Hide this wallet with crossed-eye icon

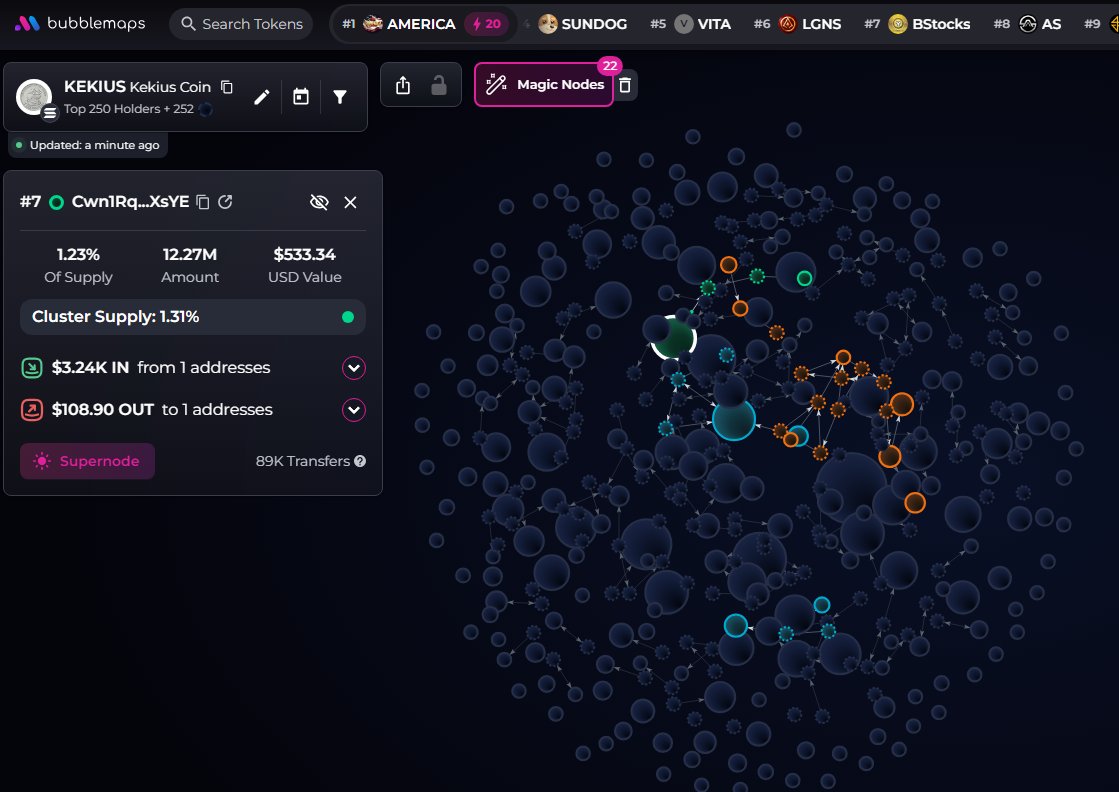[319, 203]
